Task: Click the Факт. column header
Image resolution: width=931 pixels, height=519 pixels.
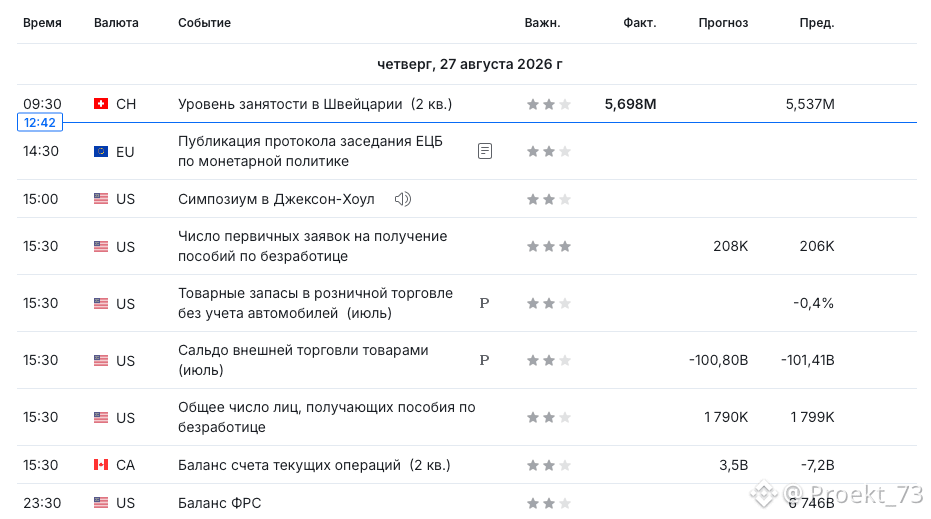Action: click(639, 23)
